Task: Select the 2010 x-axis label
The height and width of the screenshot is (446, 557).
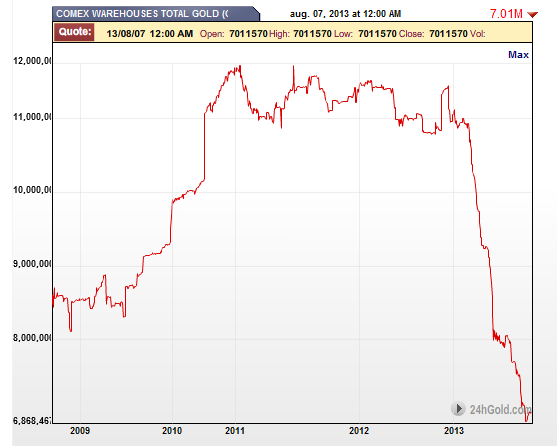Action: 172,431
